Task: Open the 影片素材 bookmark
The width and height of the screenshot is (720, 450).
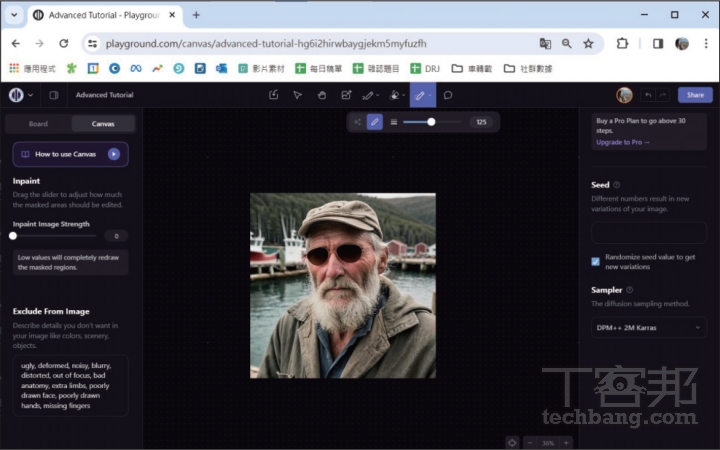Action: pos(261,68)
